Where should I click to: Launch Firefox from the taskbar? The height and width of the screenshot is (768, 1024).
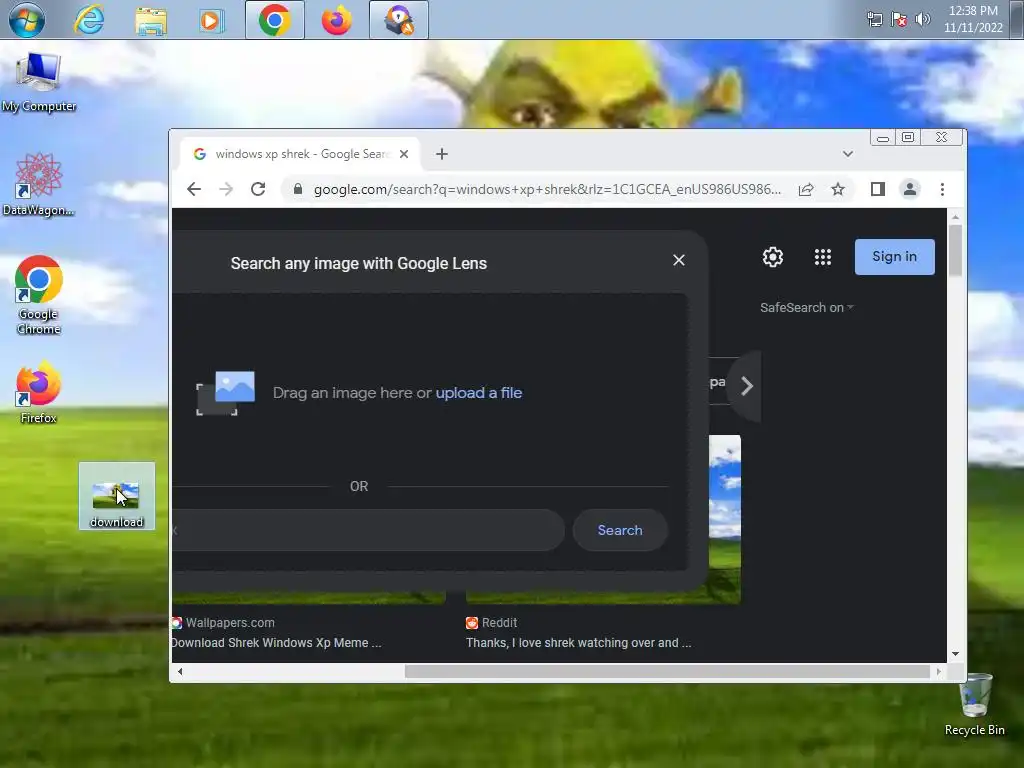coord(336,20)
